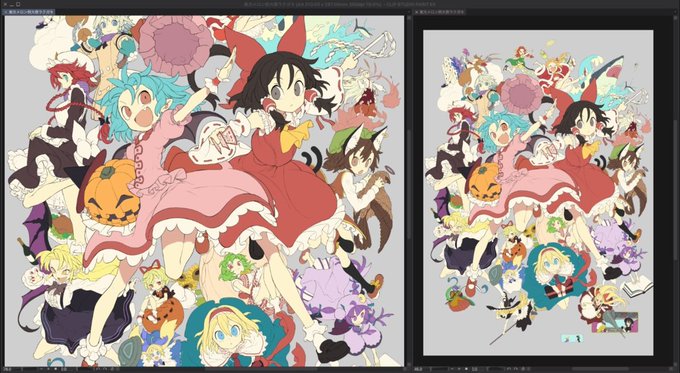Click rotate left icon in right pane bar

click(508, 369)
